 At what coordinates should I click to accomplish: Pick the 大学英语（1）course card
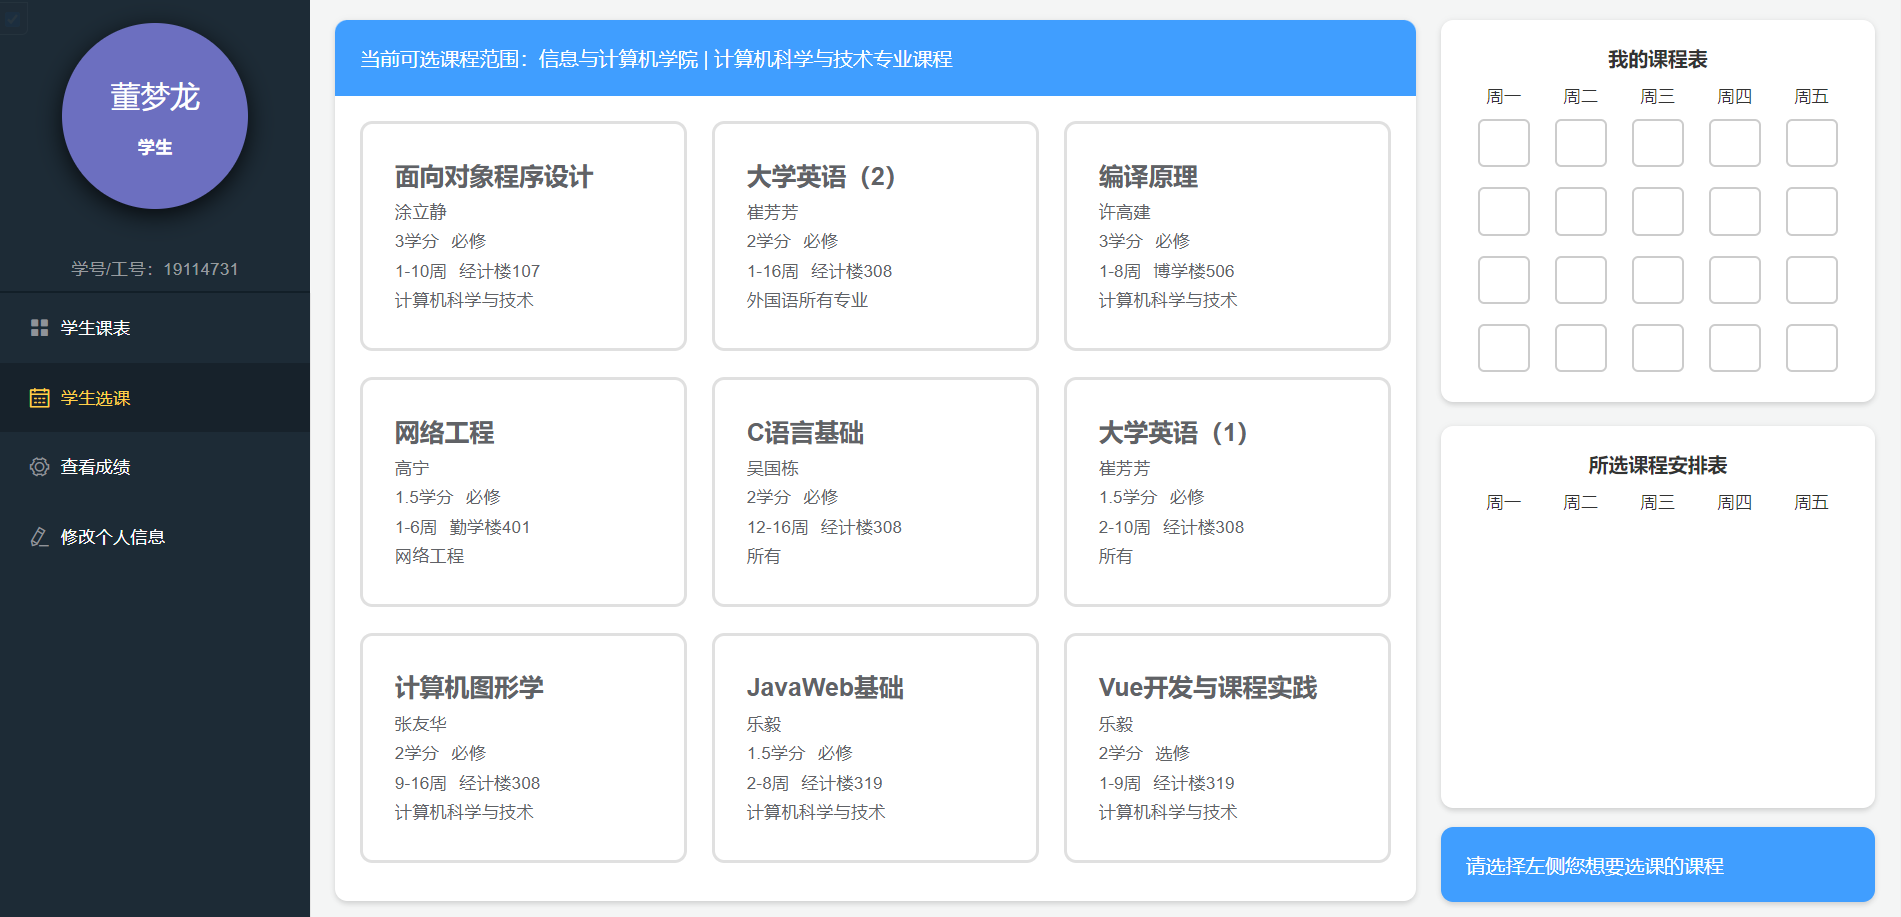tap(1227, 492)
